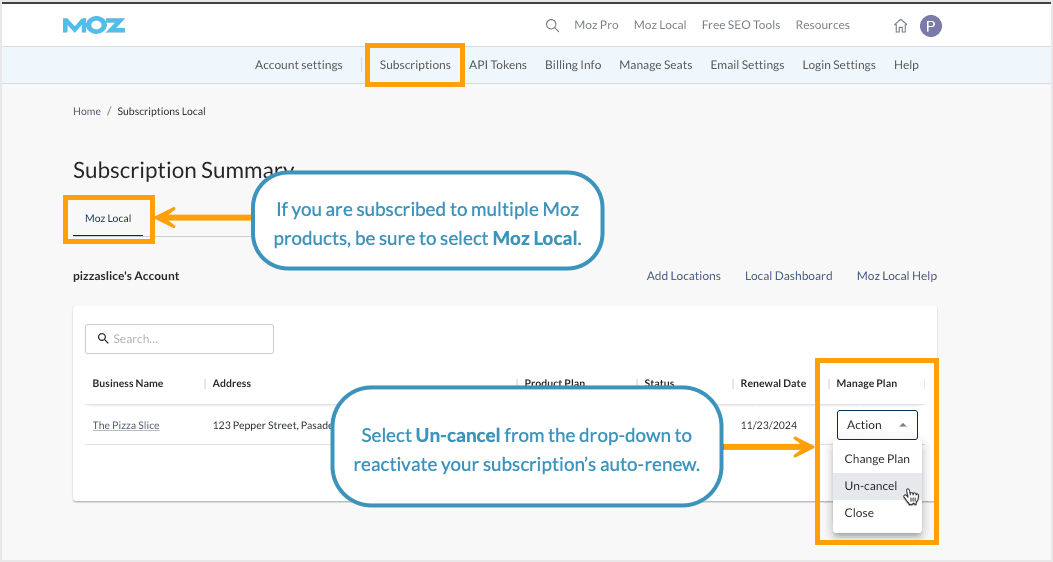
Task: Click the Moz logo
Action: [x=93, y=26]
